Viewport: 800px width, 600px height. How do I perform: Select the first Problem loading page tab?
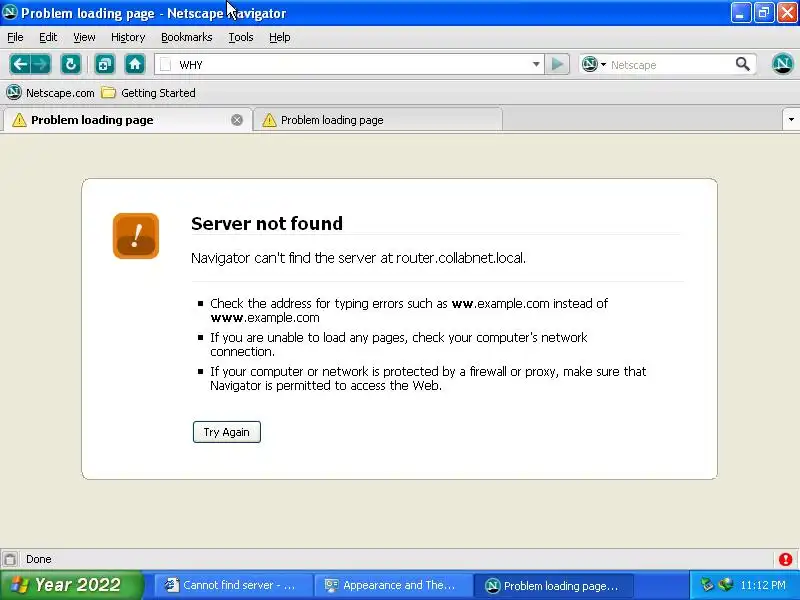tap(127, 120)
